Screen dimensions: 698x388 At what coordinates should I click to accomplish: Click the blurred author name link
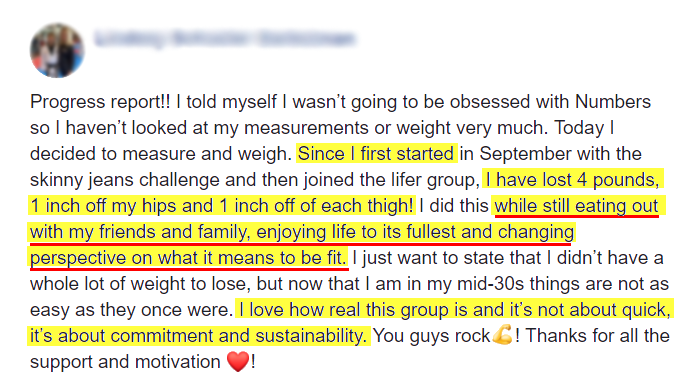(225, 39)
